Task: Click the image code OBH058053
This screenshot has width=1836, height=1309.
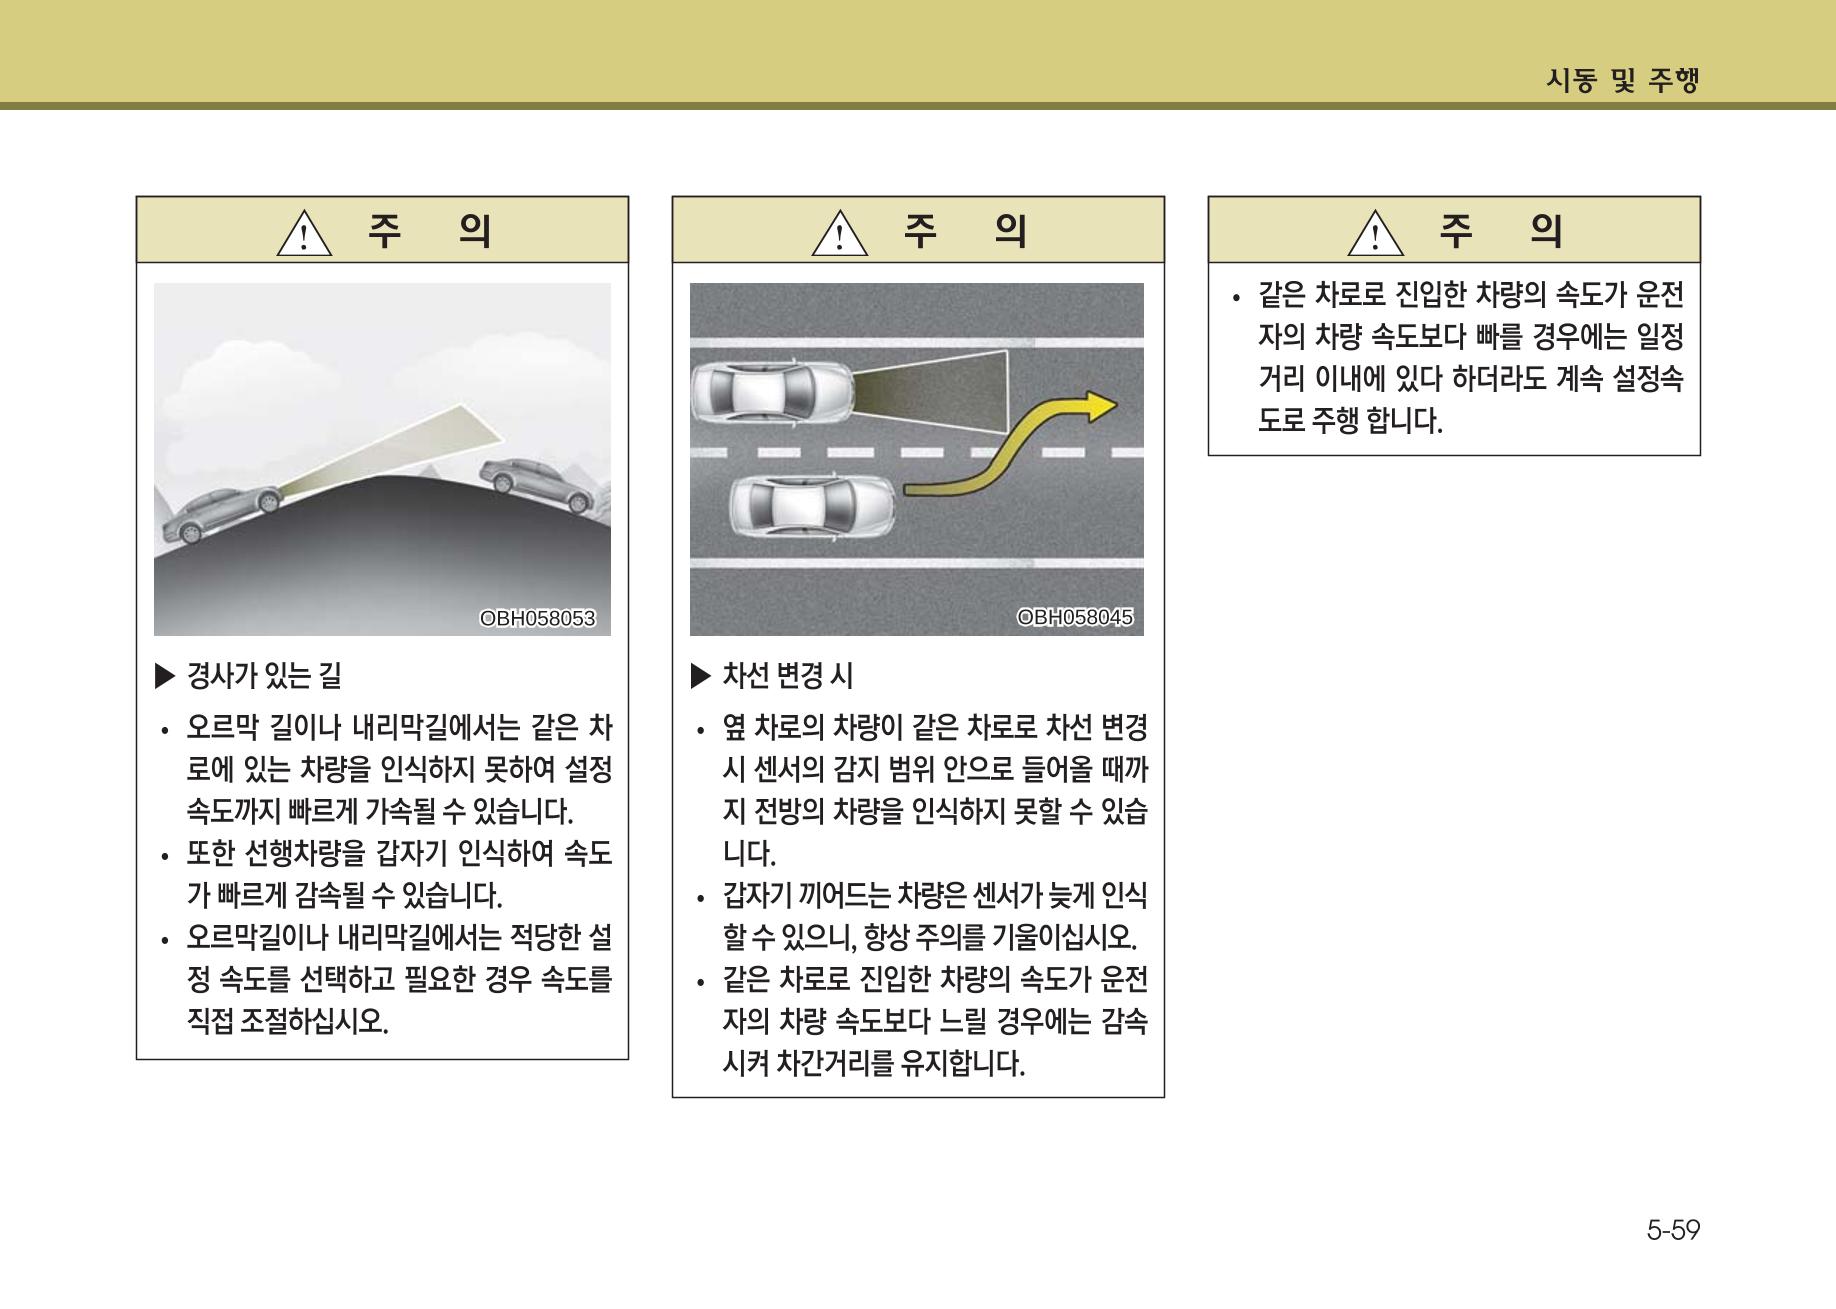Action: [538, 619]
